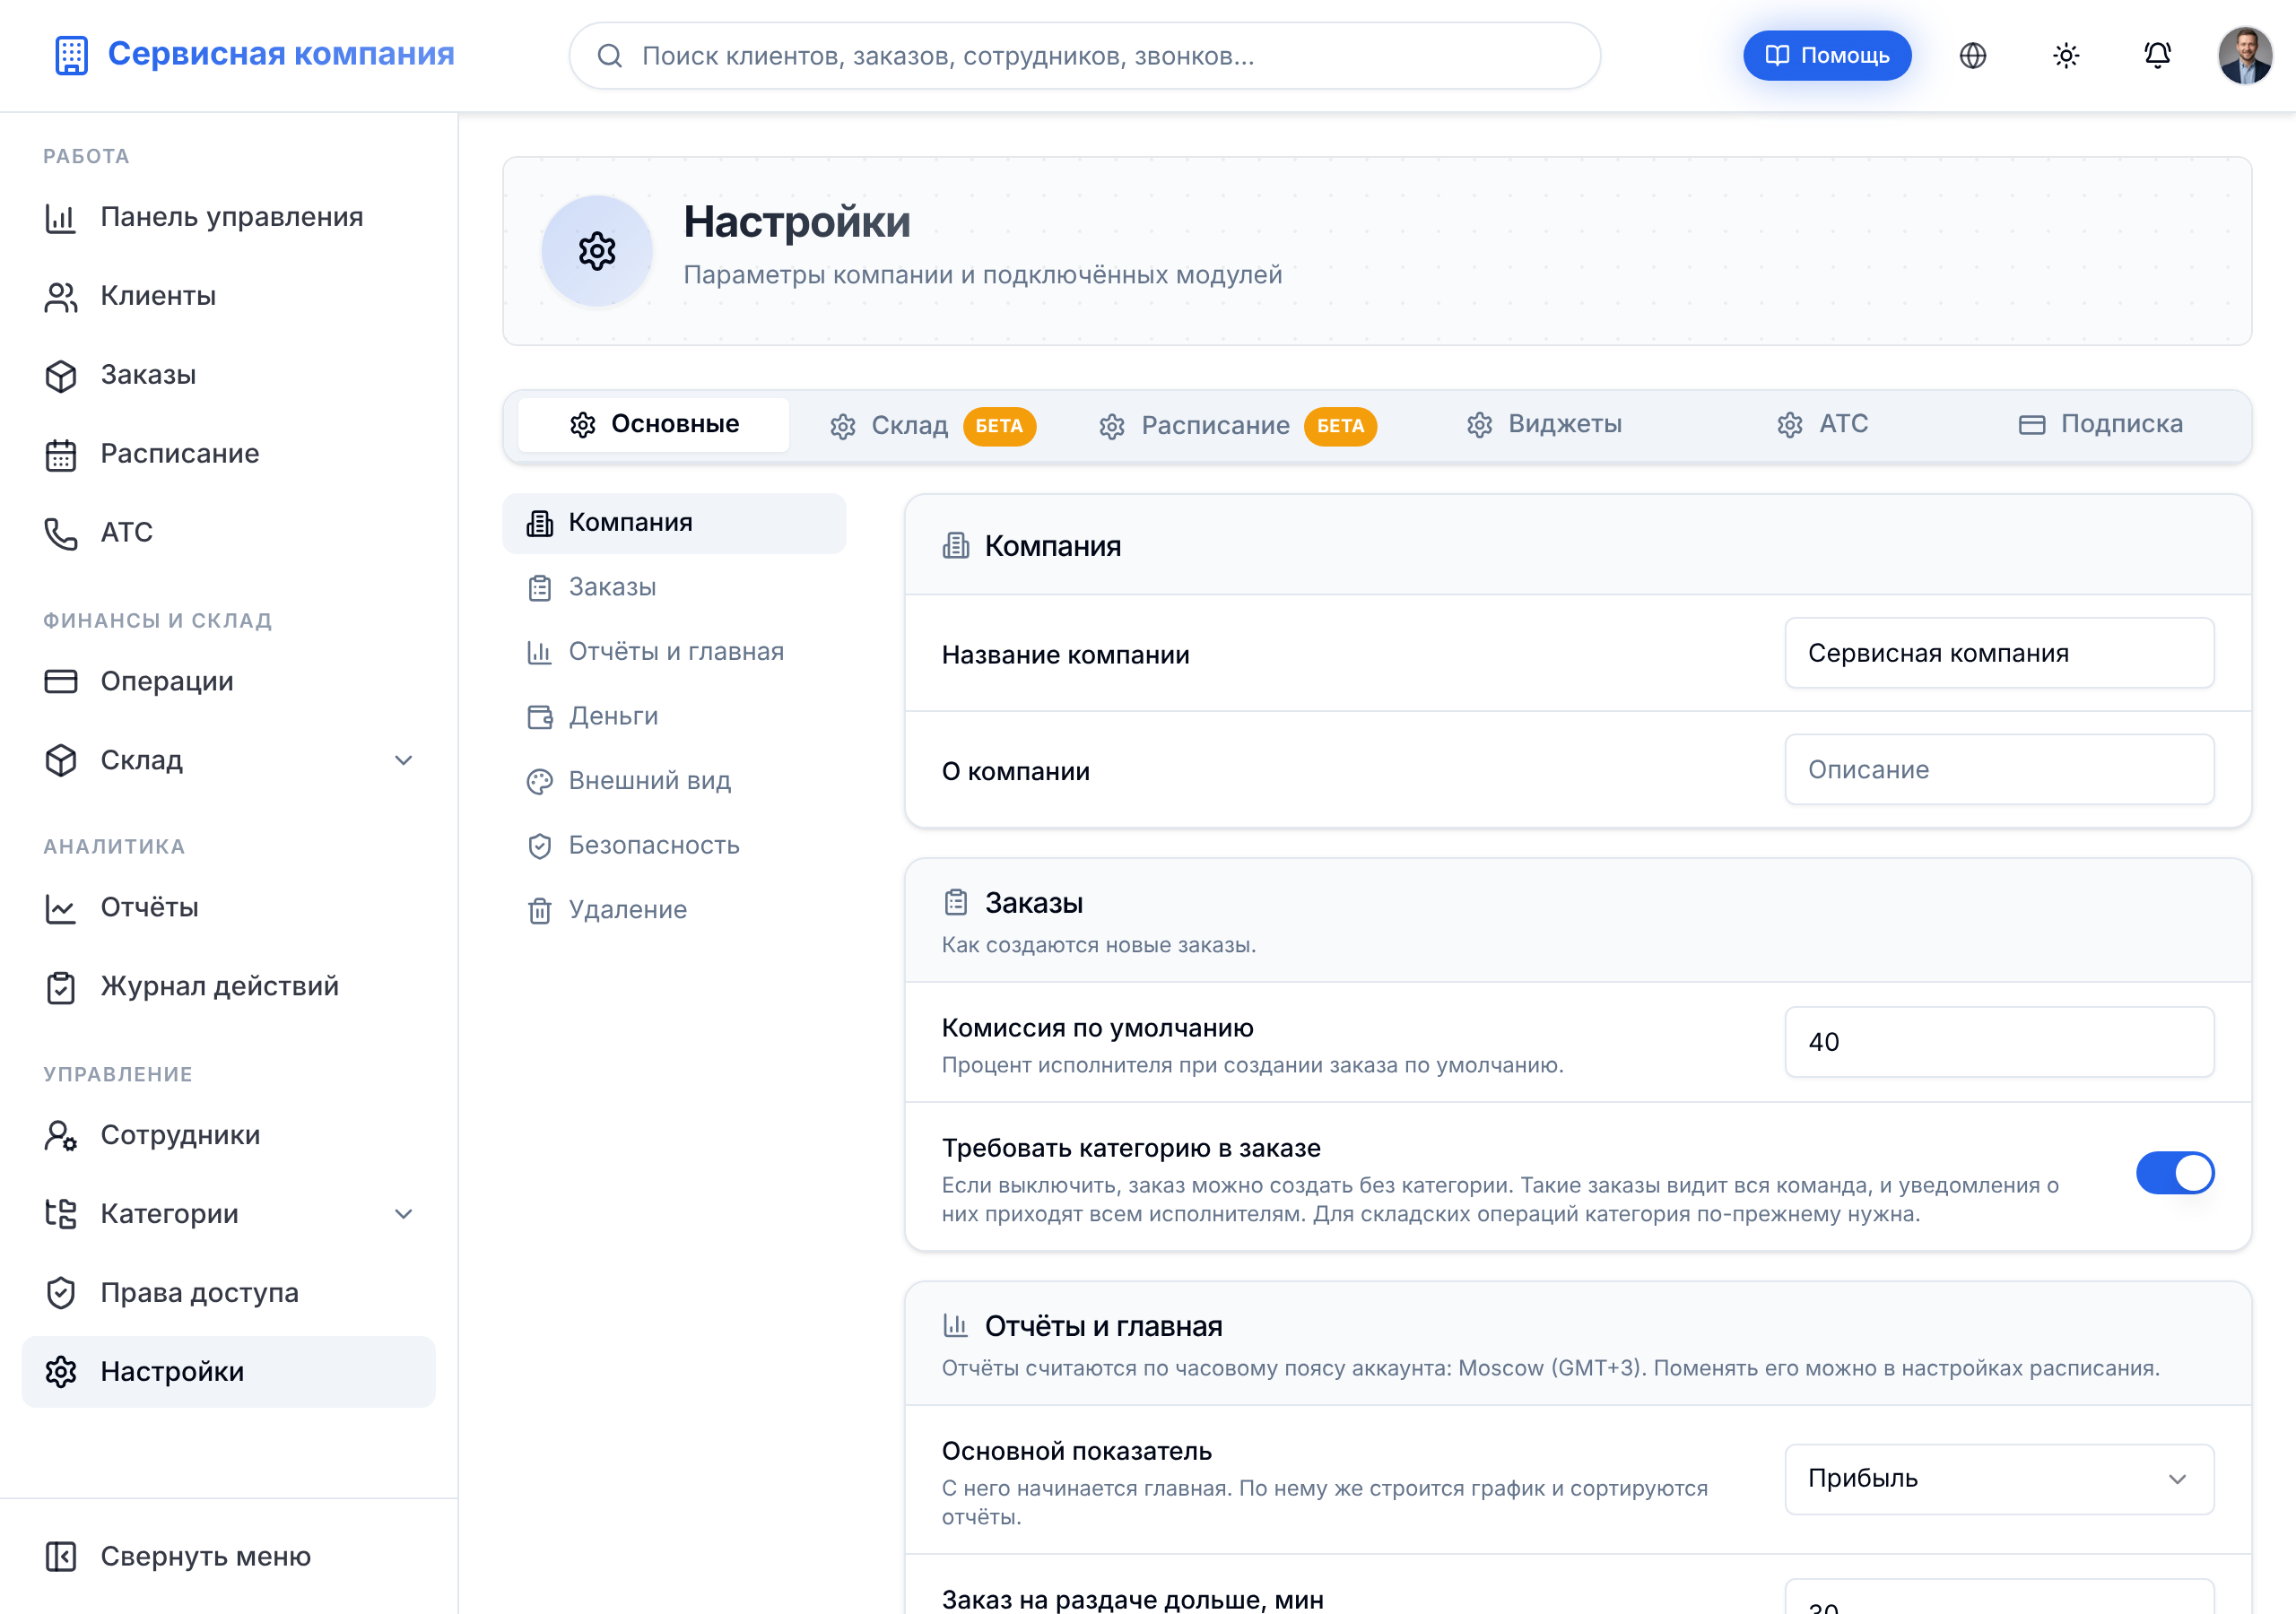Open Заказы in left sidebar
The height and width of the screenshot is (1614, 2296).
229,375
